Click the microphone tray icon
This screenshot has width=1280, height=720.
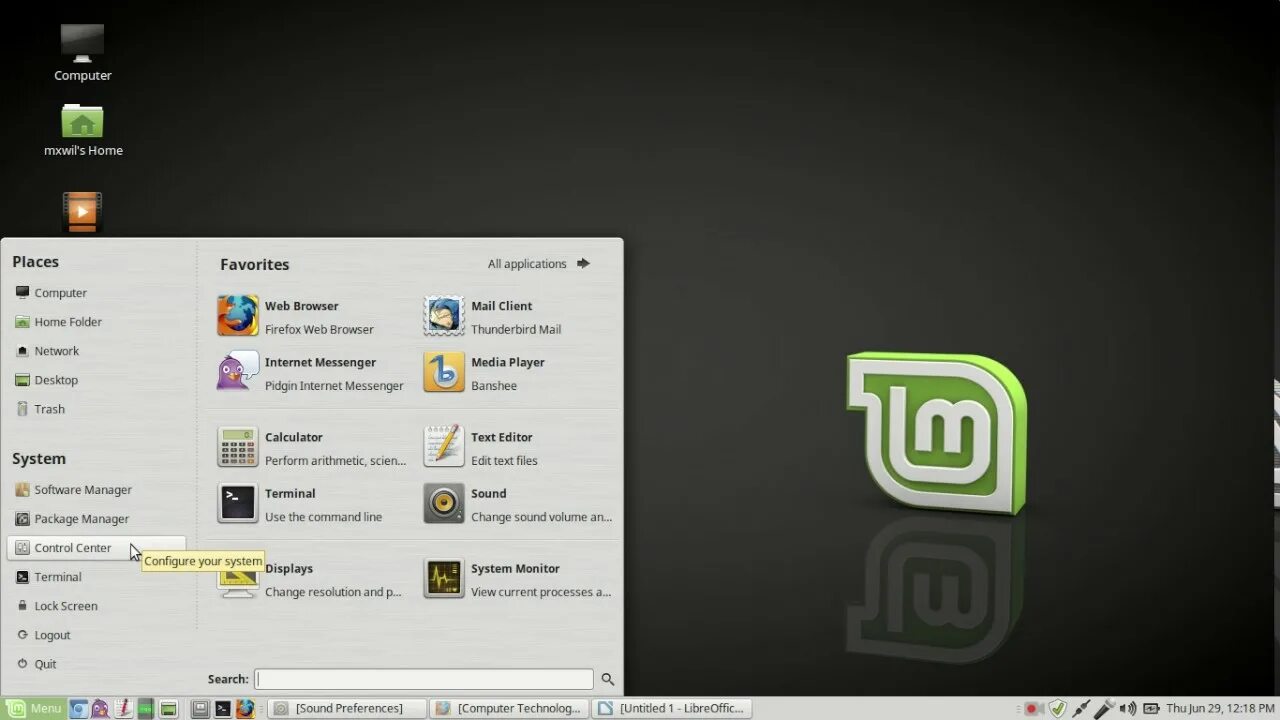[1104, 709]
